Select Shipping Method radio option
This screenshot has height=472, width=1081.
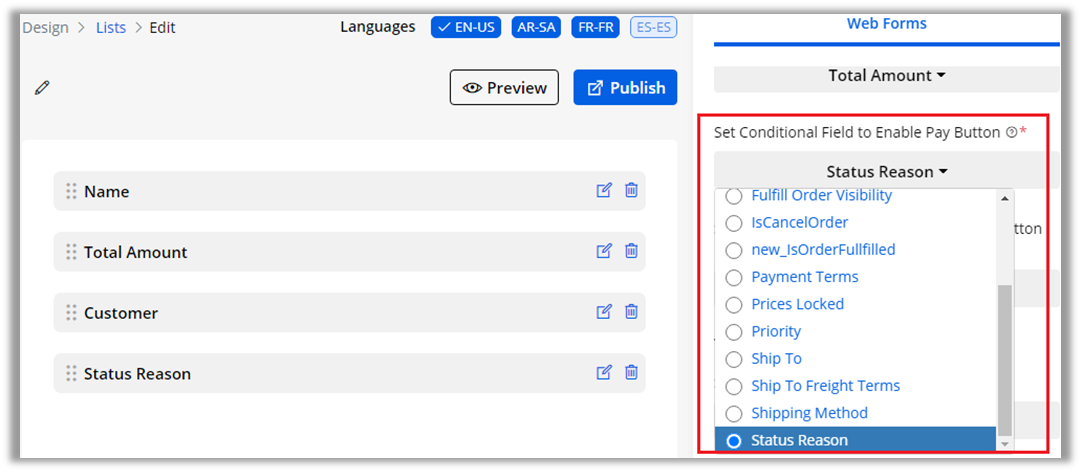point(734,413)
